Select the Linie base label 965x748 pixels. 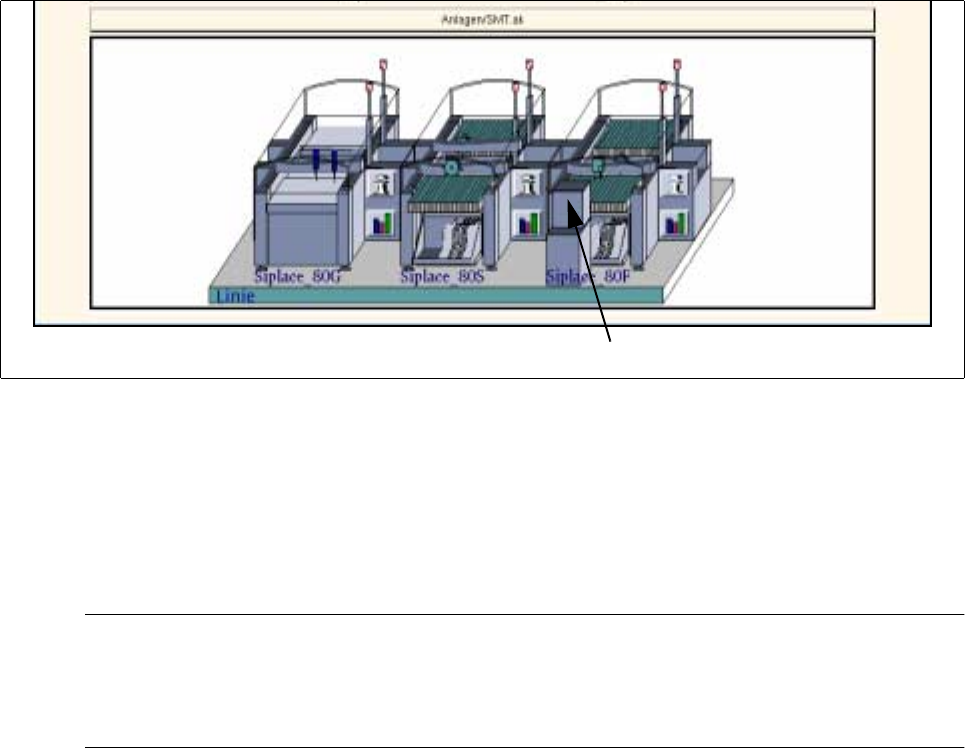coord(236,296)
